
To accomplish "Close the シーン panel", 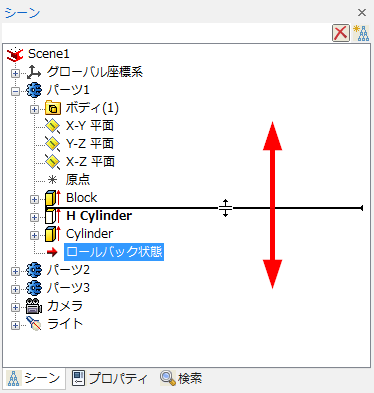I will pos(362,13).
